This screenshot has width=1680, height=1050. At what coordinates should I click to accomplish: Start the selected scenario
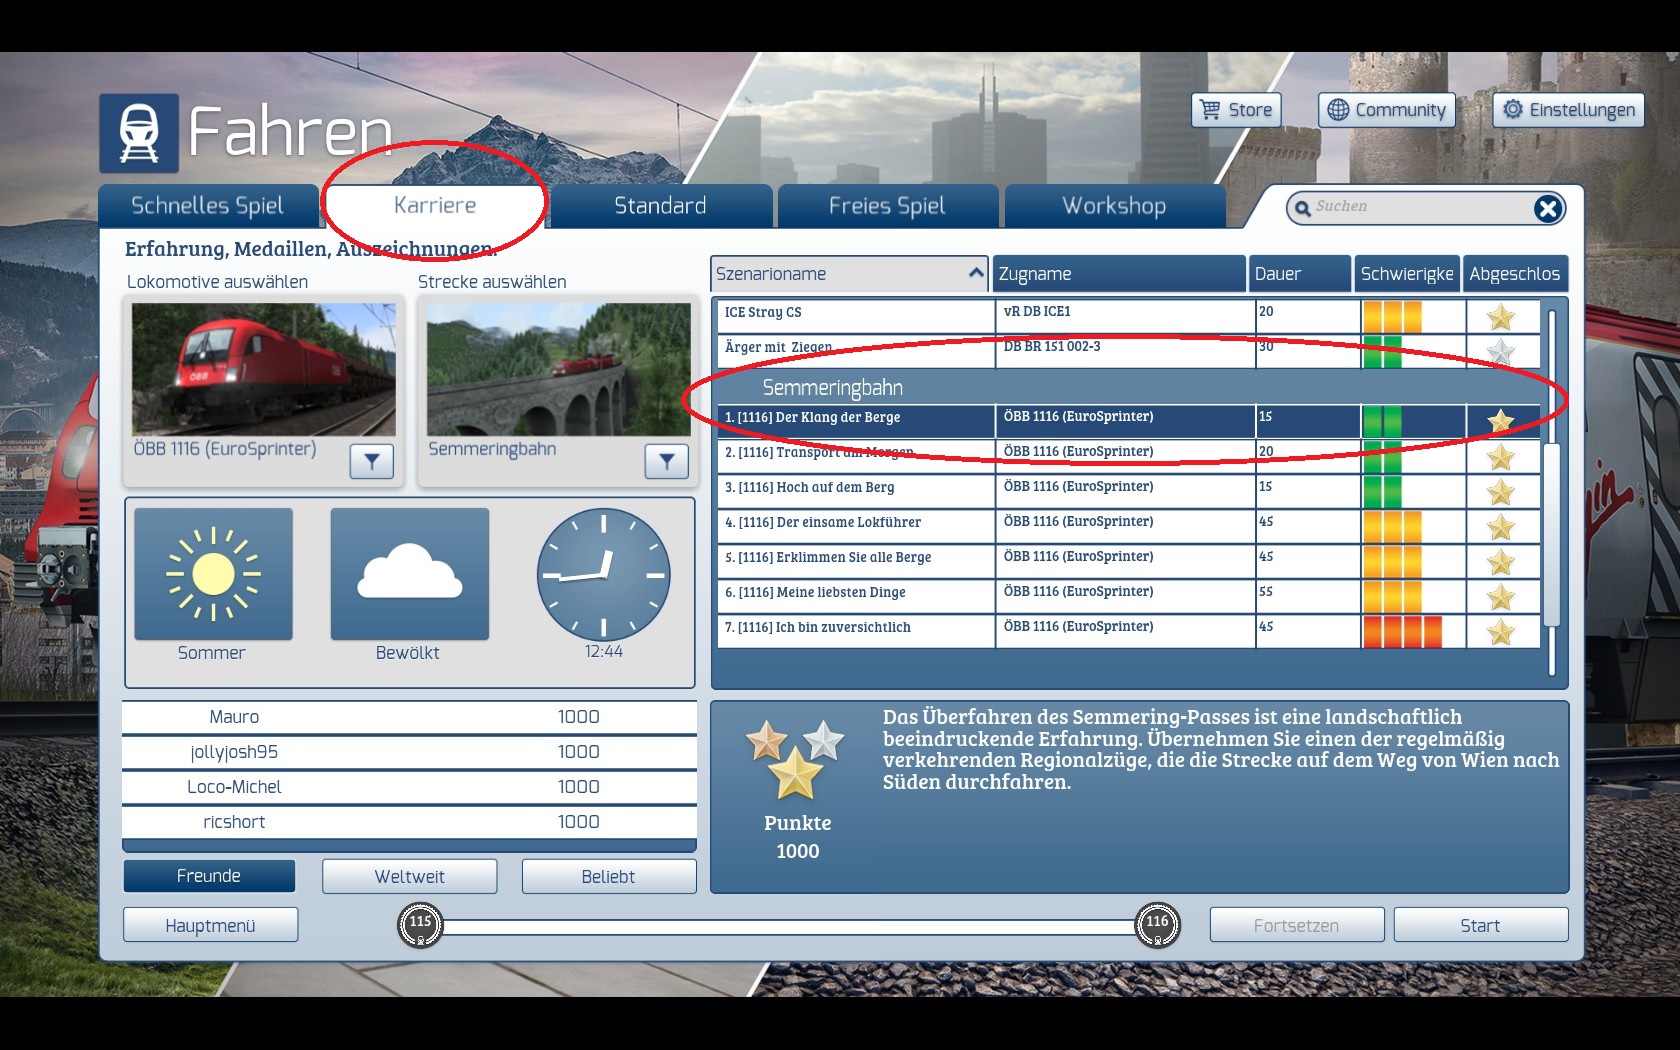[x=1480, y=925]
